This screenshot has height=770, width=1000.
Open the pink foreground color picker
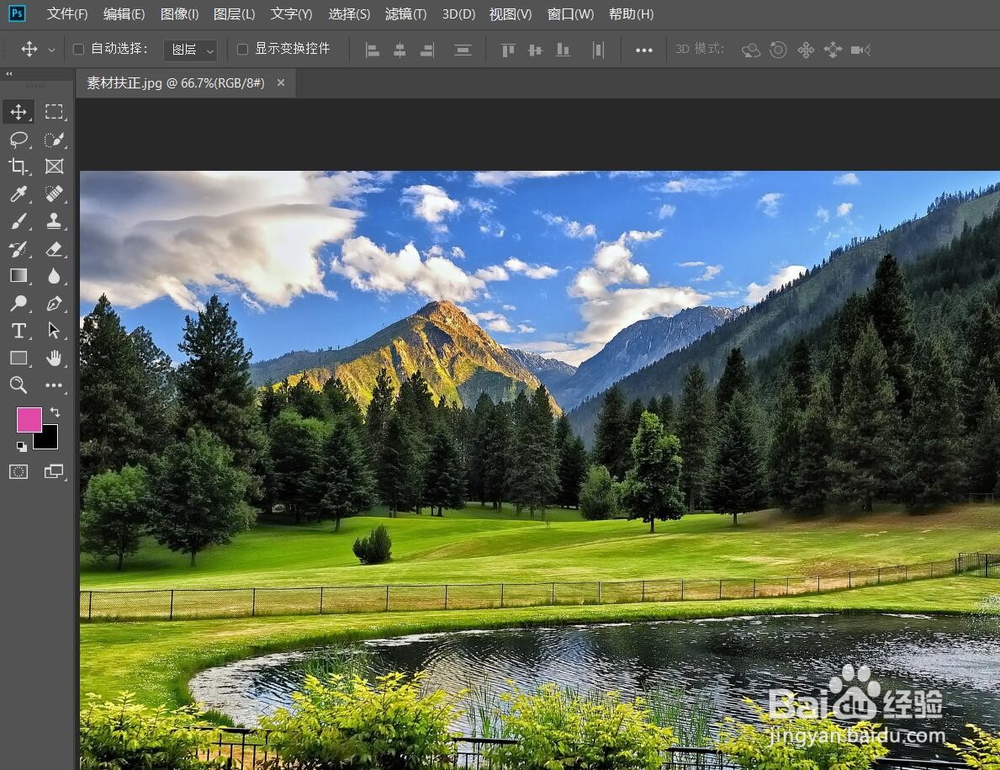tap(27, 418)
